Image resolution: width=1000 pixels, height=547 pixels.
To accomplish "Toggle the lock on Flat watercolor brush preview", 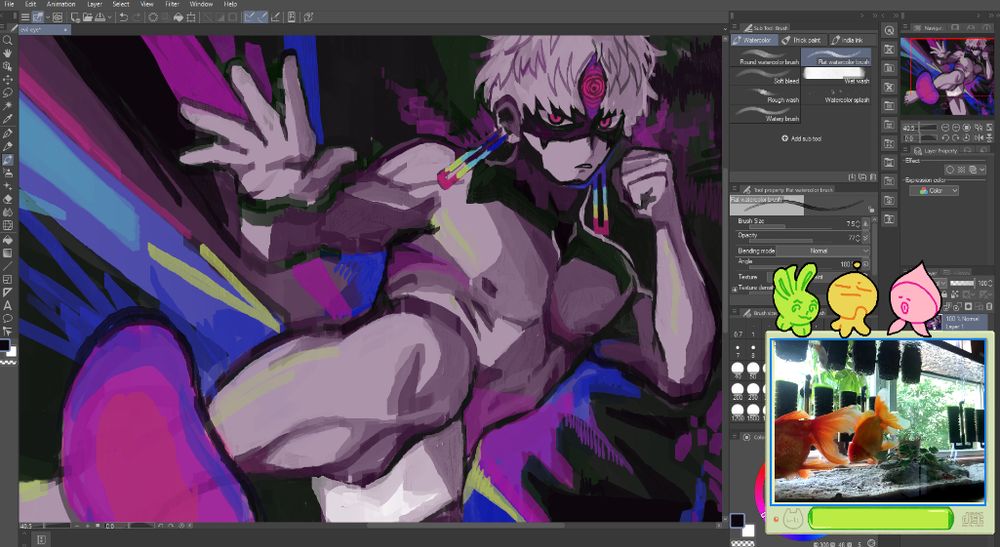I will pyautogui.click(x=871, y=210).
